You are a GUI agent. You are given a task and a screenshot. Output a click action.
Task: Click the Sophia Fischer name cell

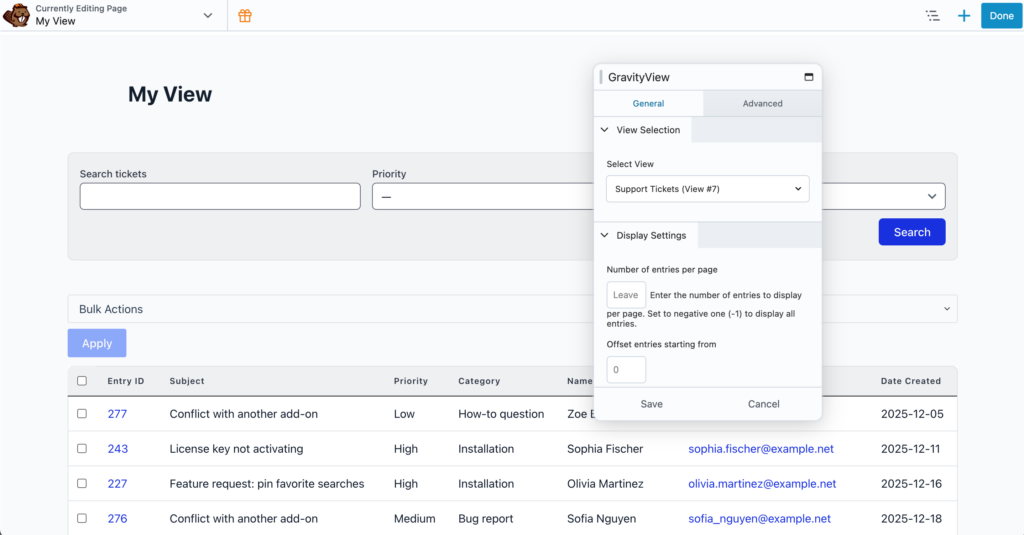pyautogui.click(x=605, y=449)
